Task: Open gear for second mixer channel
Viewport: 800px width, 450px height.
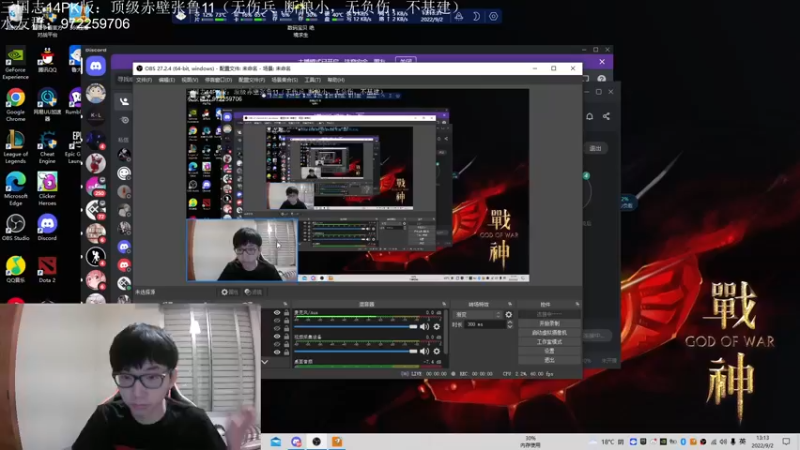Action: pos(437,351)
